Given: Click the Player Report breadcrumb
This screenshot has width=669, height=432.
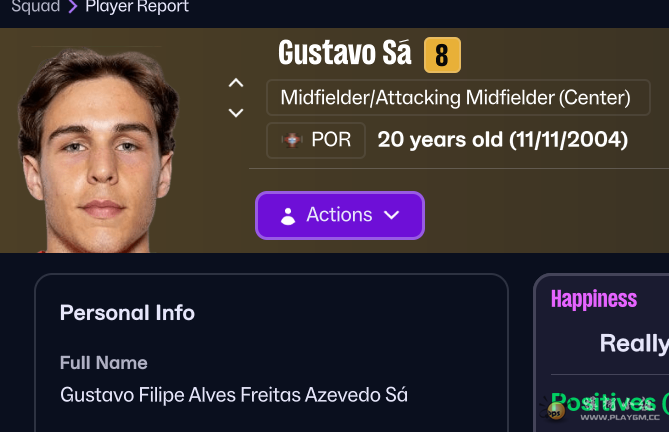Looking at the screenshot, I should 137,7.
